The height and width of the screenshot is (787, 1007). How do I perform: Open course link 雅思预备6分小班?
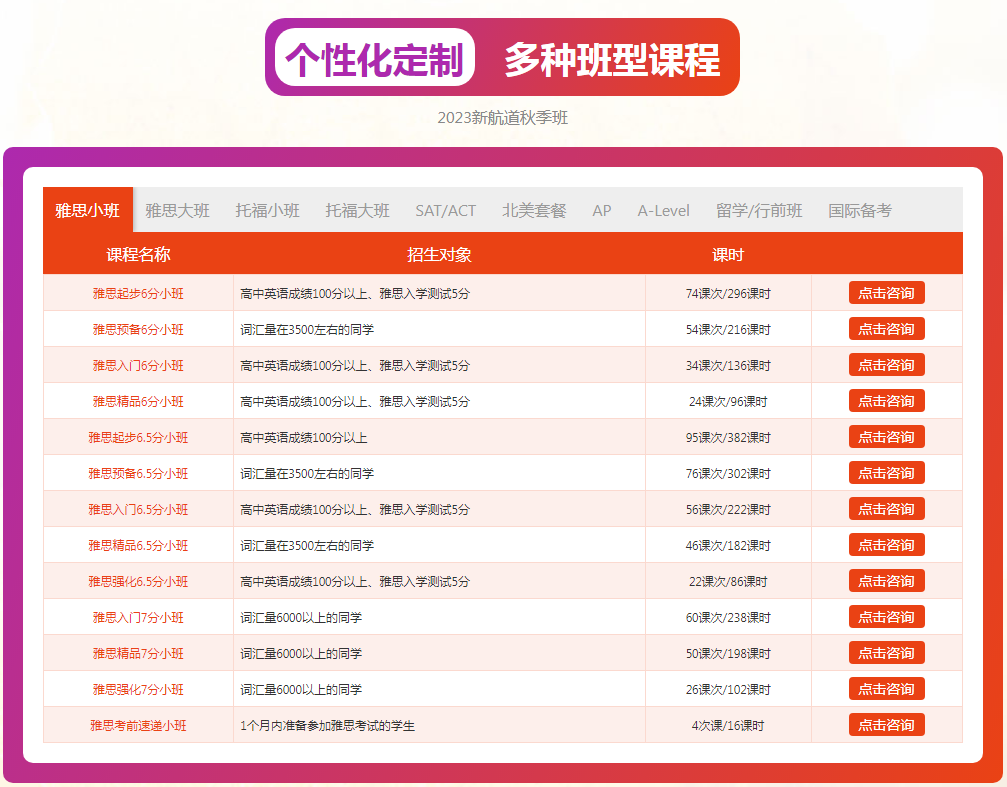click(138, 330)
